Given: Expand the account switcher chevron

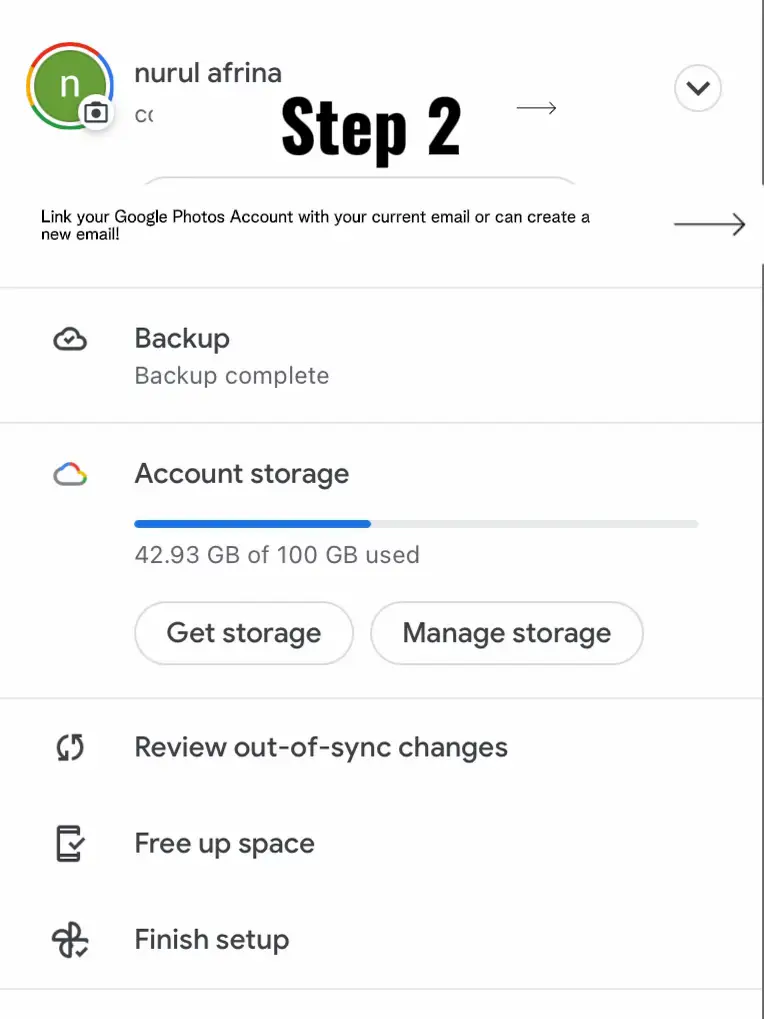Looking at the screenshot, I should point(698,89).
